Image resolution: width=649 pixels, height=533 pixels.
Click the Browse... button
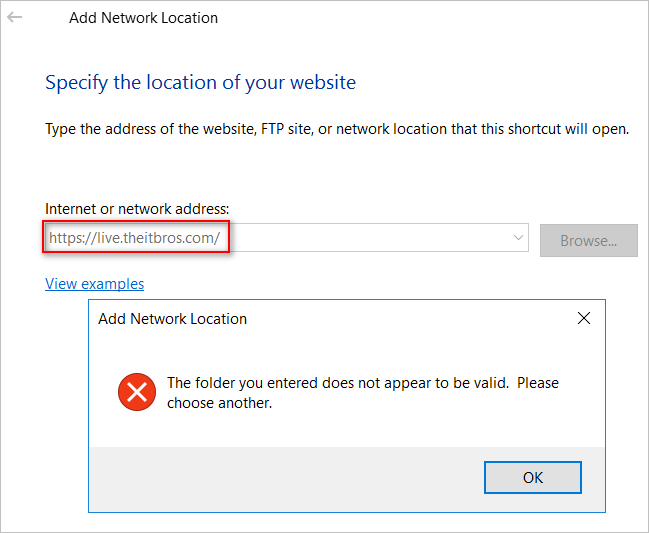(589, 240)
